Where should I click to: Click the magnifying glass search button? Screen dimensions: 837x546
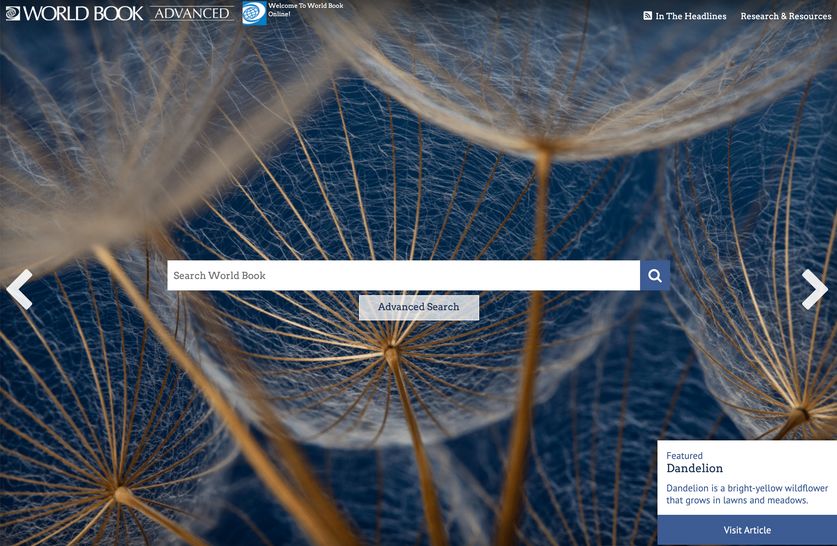(x=655, y=275)
